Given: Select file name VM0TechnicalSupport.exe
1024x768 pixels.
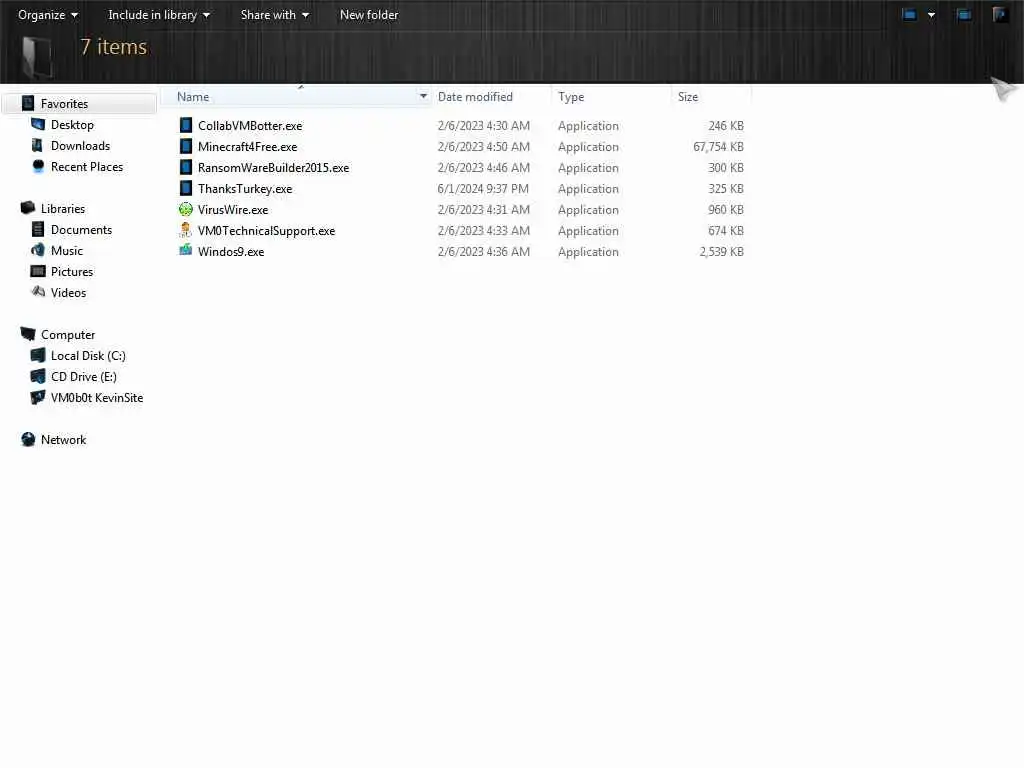Looking at the screenshot, I should [266, 230].
